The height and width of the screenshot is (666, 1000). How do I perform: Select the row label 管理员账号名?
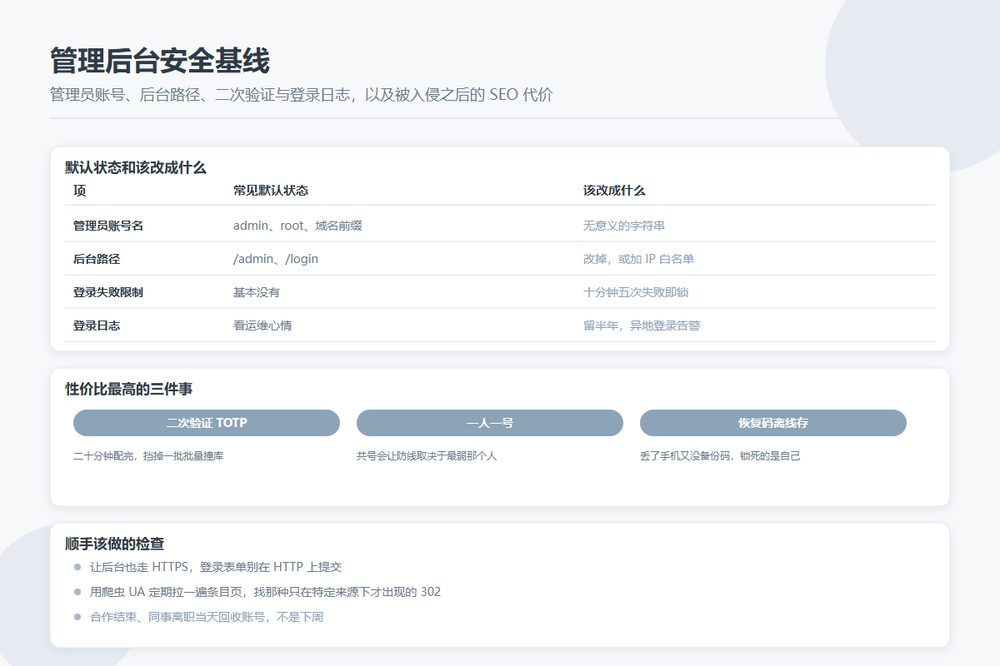tap(108, 226)
